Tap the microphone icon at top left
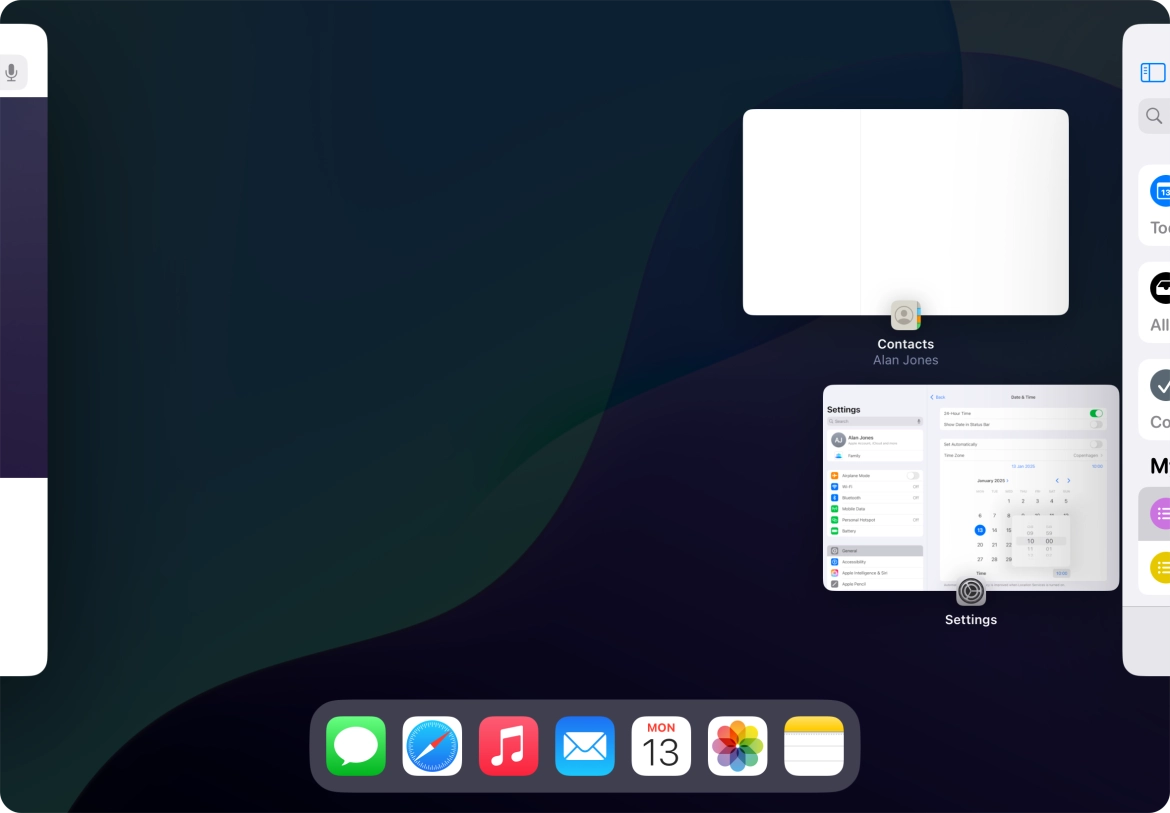 [x=12, y=71]
